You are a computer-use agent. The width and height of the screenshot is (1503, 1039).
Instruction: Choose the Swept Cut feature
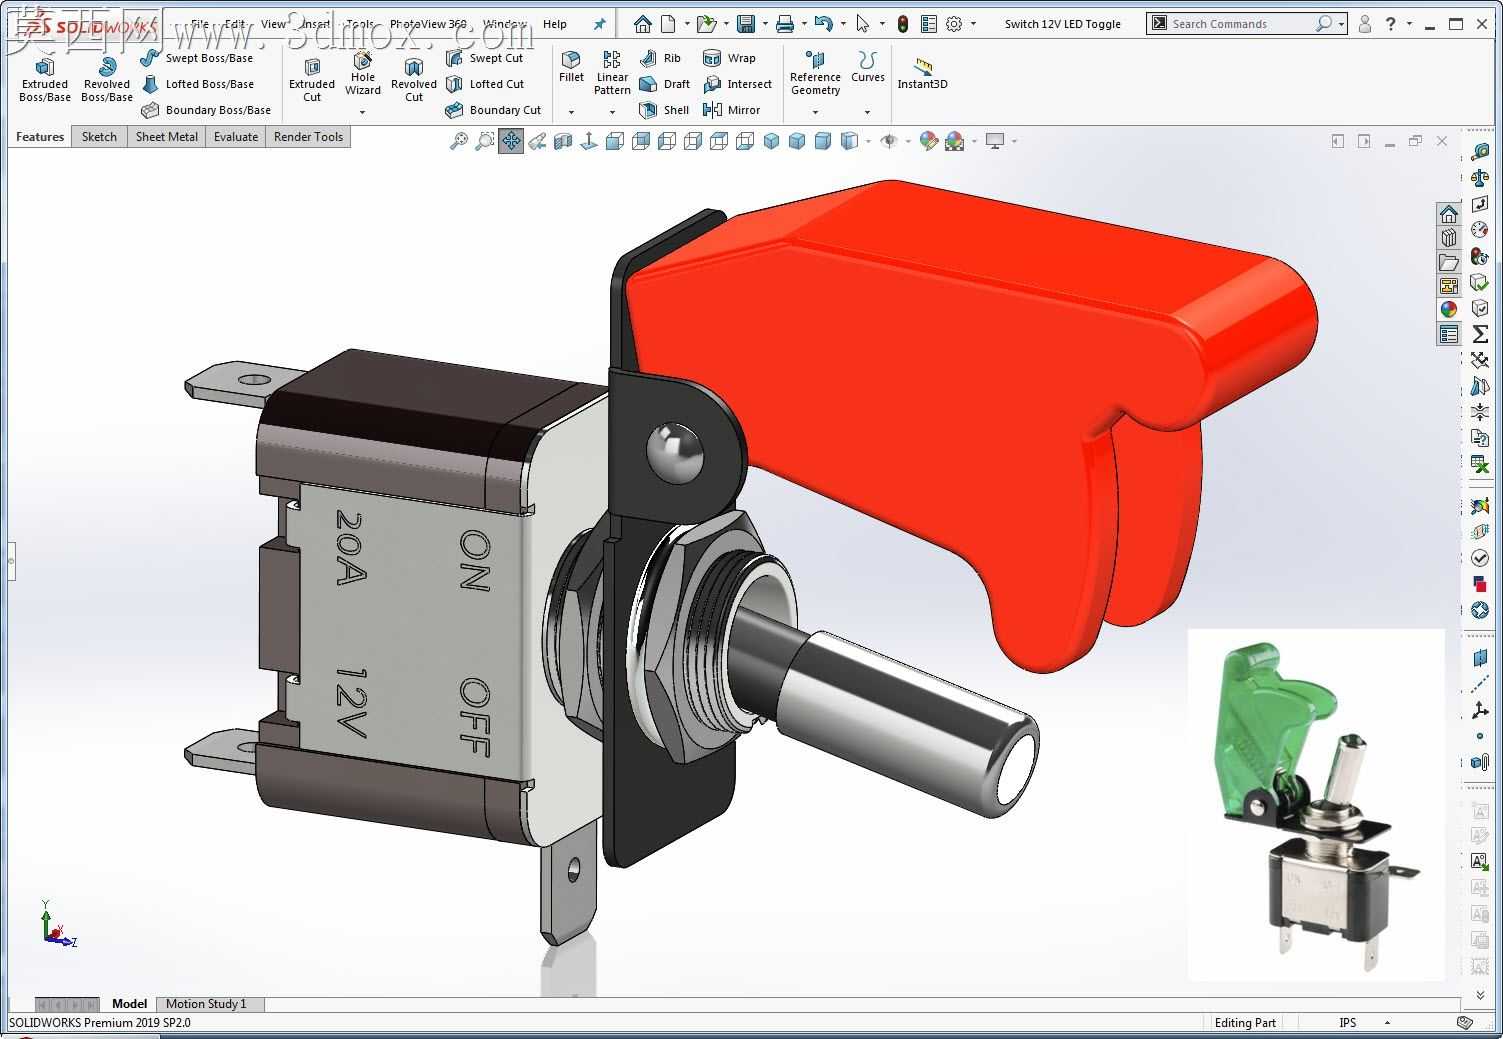tap(485, 58)
